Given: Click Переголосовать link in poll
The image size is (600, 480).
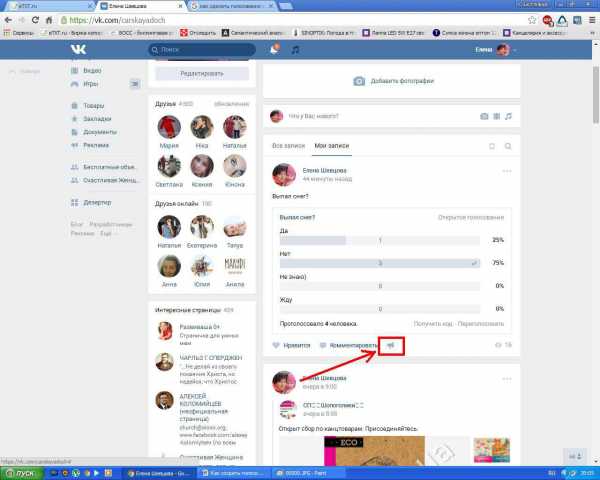Looking at the screenshot, I should point(481,324).
